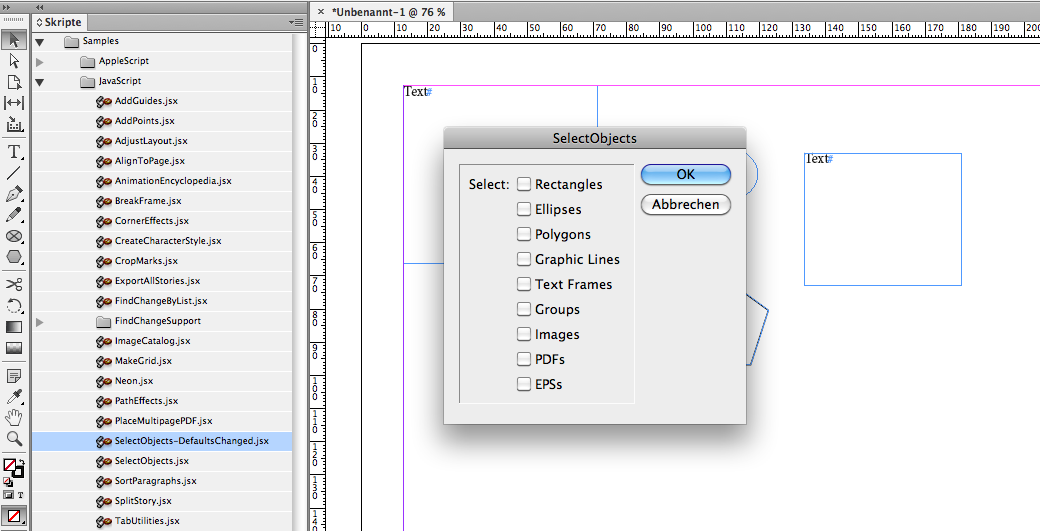
Task: Expand the FindChangeSupport folder triangle
Action: tap(40, 322)
